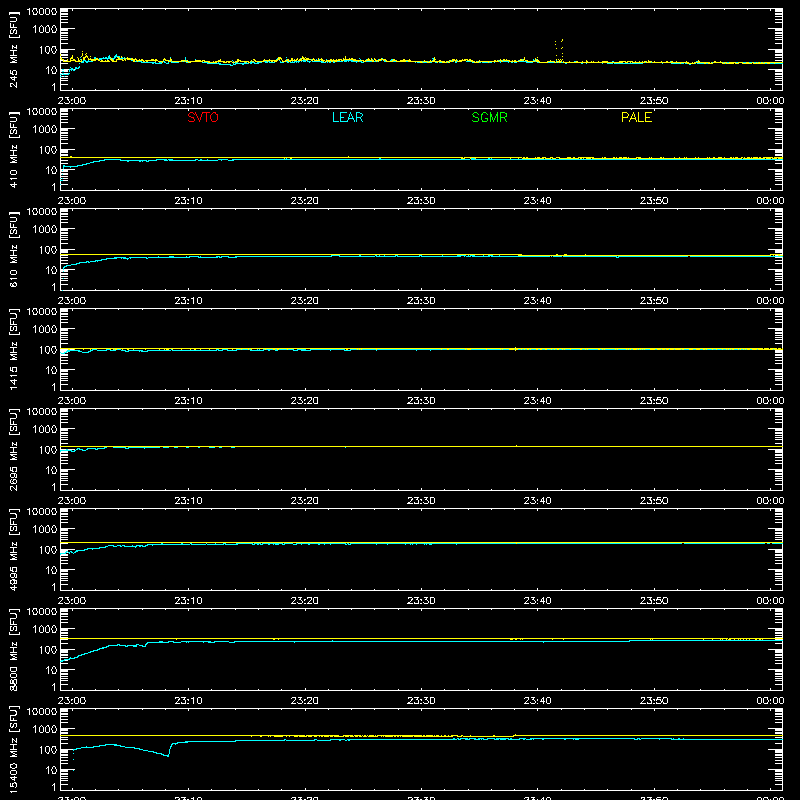Image resolution: width=800 pixels, height=800 pixels.
Task: Select the 245 MHz [SFU] axis title
Action: pyautogui.click(x=14, y=49)
